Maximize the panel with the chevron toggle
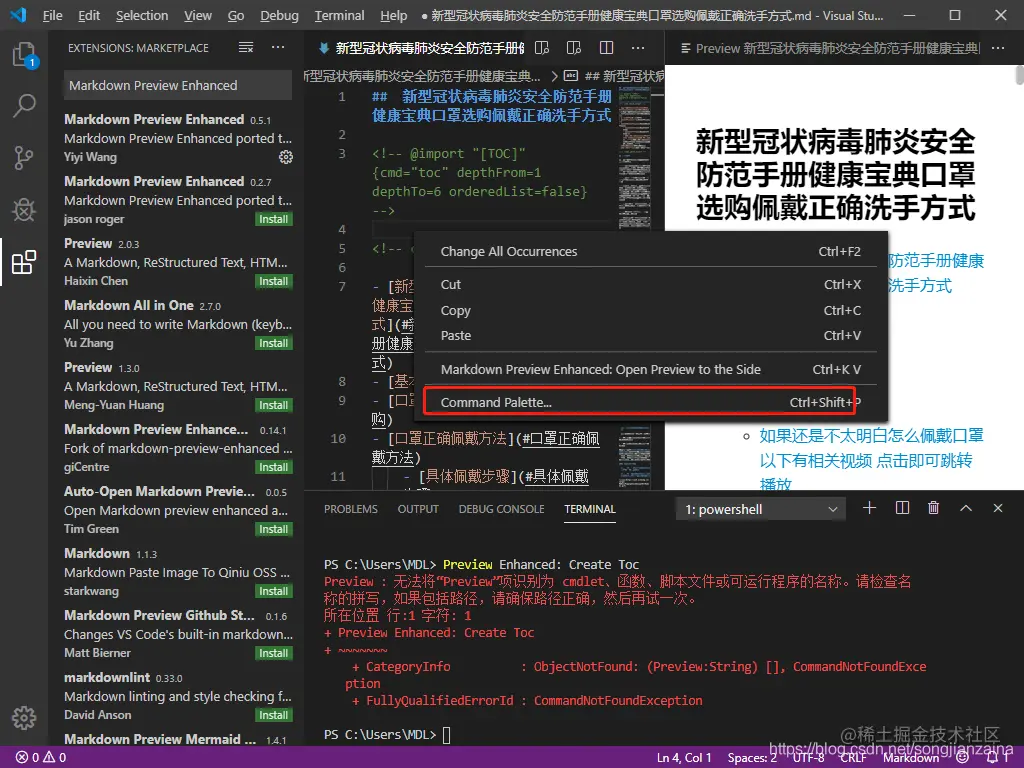The height and width of the screenshot is (768, 1024). pos(965,508)
